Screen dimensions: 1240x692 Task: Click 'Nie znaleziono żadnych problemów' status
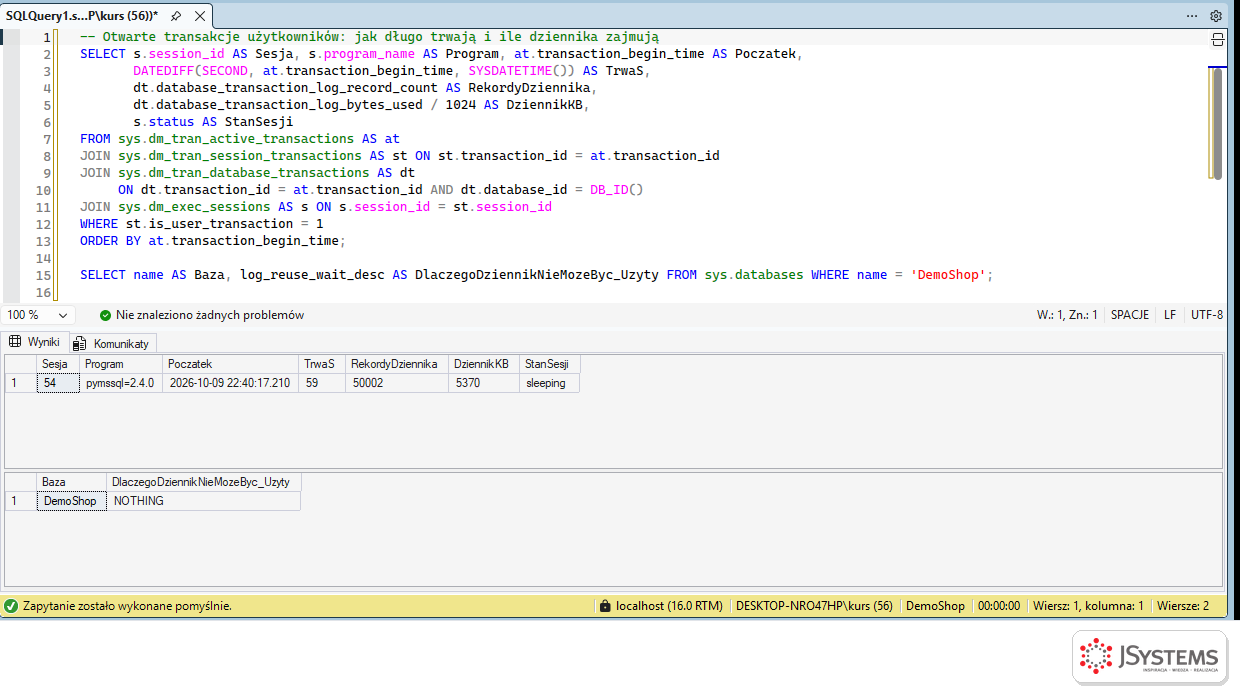pos(210,315)
